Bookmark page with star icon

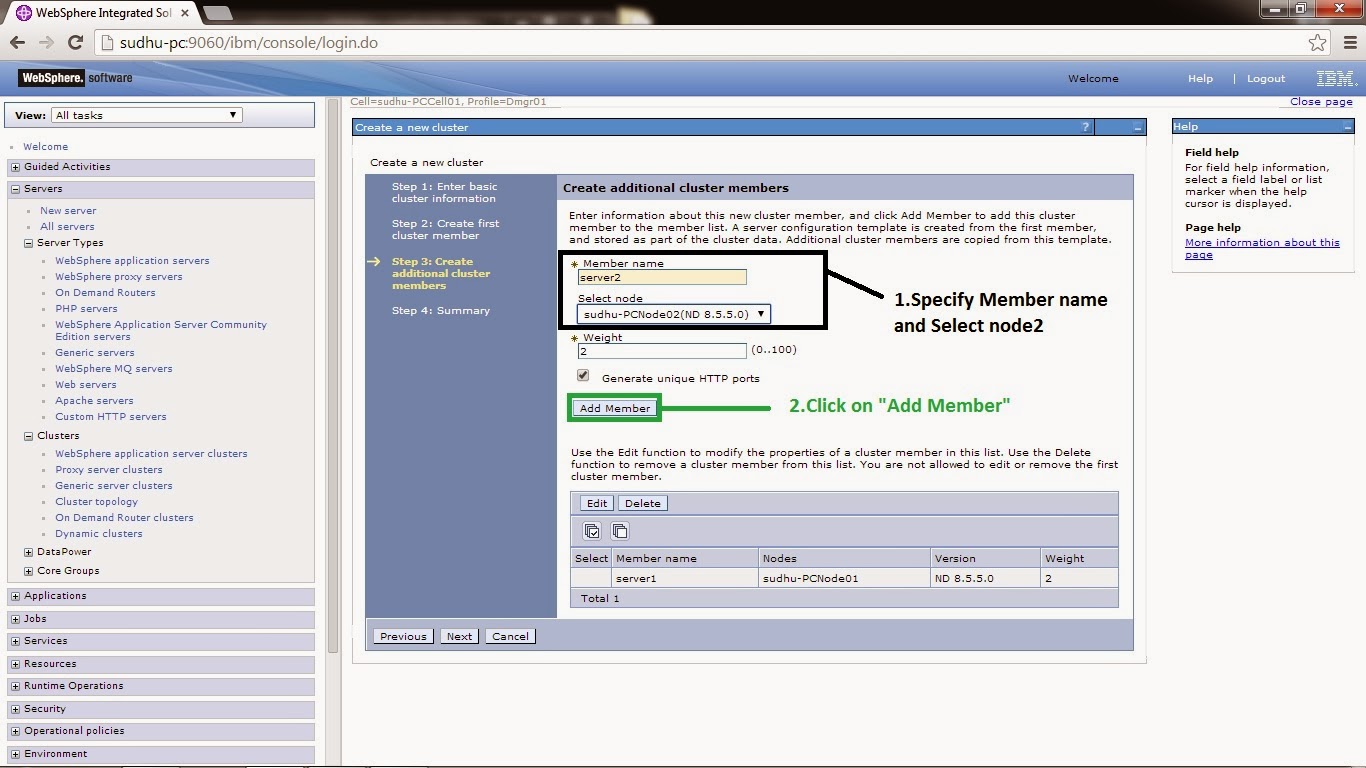pyautogui.click(x=1318, y=42)
